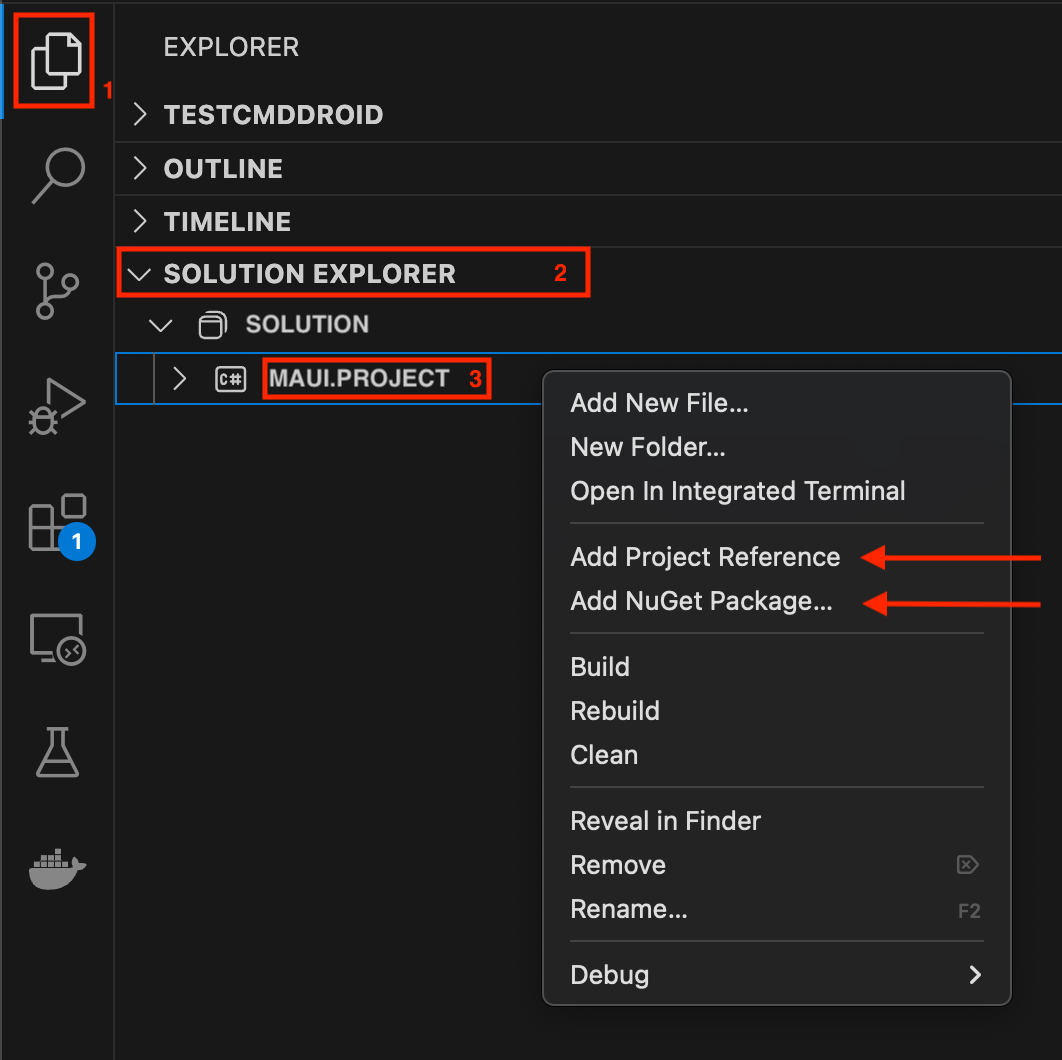This screenshot has width=1062, height=1060.
Task: Open the Remote Explorer panel
Action: click(x=55, y=637)
